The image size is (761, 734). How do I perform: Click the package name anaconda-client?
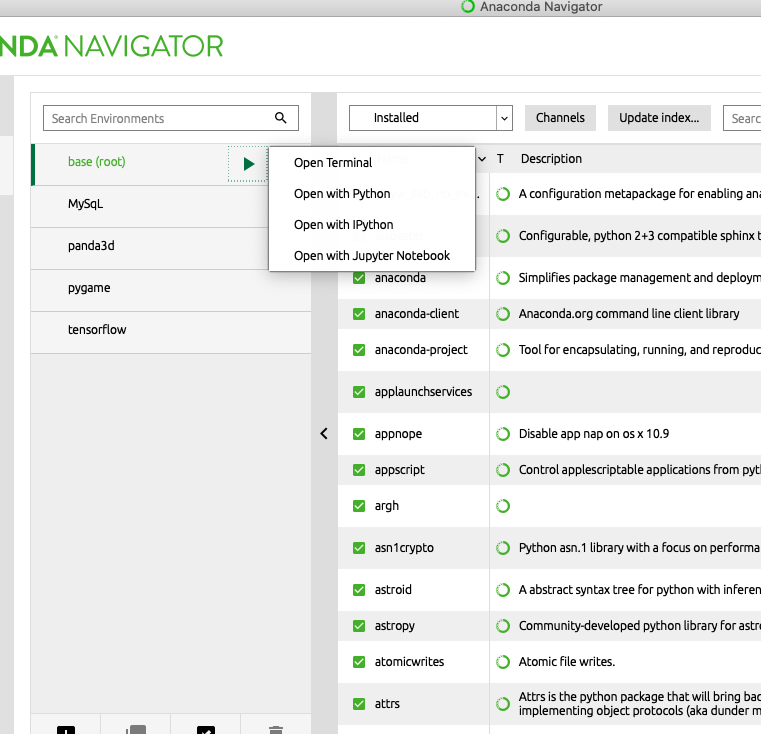coord(416,314)
